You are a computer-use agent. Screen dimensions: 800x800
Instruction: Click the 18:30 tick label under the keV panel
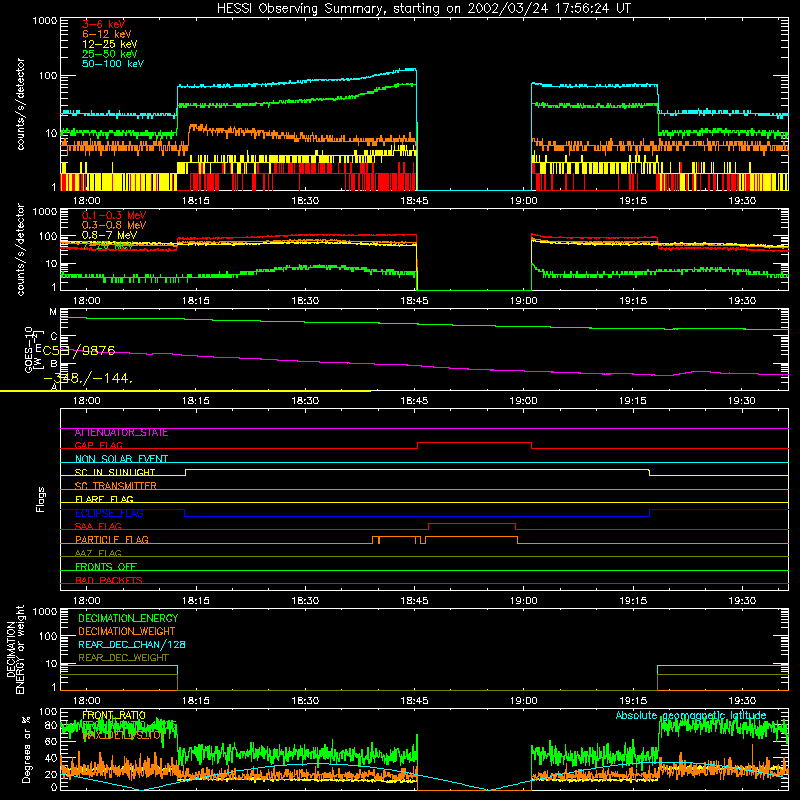305,201
